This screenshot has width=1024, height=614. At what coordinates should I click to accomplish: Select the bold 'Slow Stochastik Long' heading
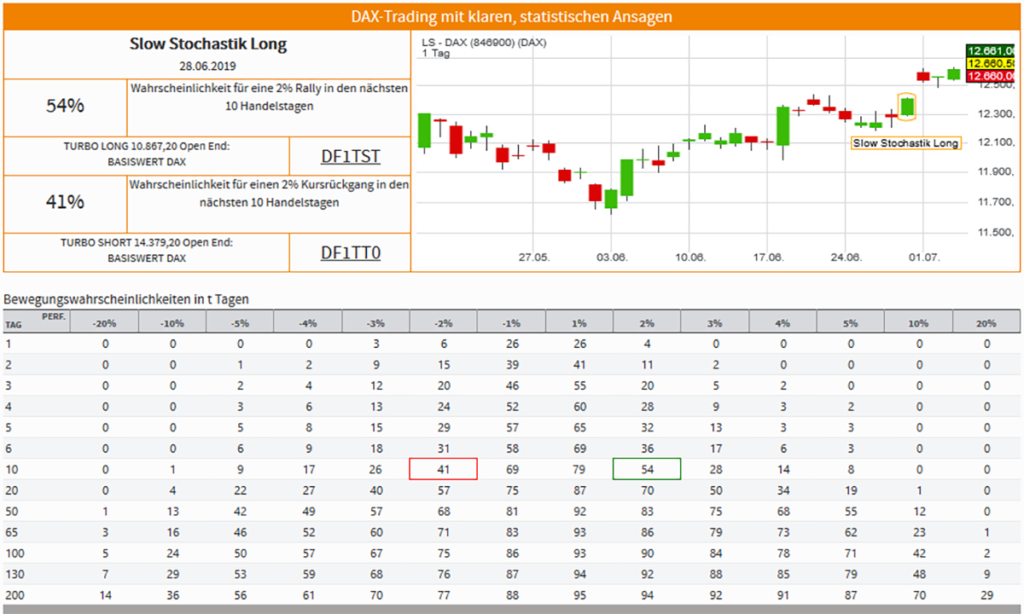pos(208,44)
